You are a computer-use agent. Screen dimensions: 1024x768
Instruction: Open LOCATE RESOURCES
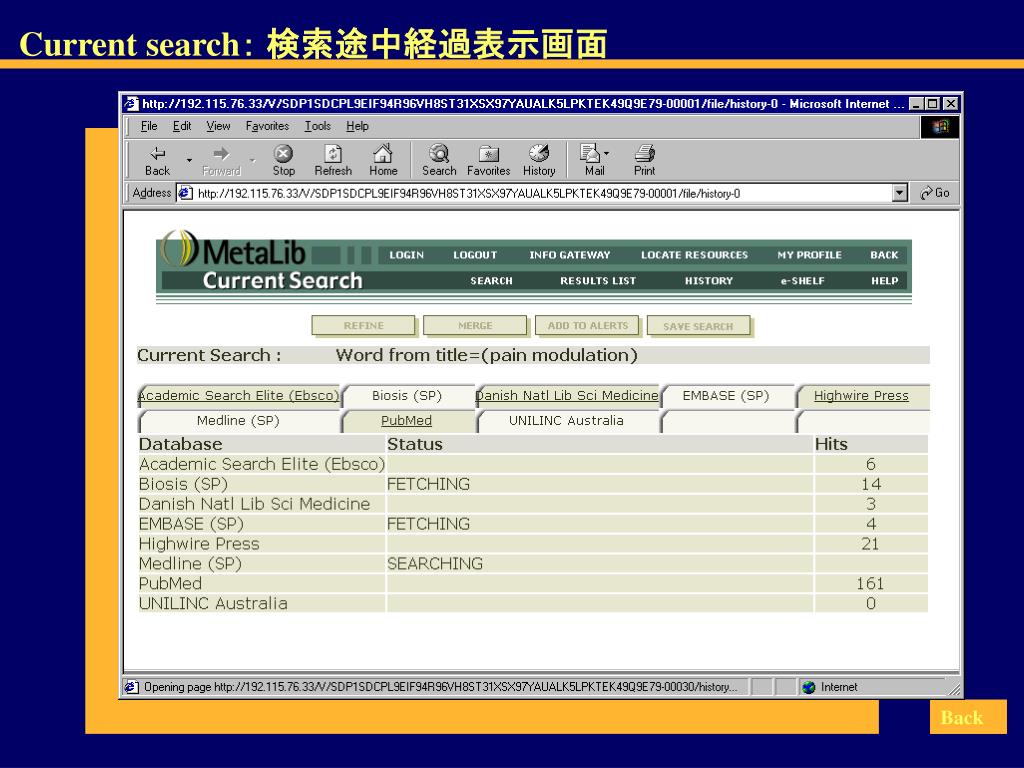pos(694,255)
